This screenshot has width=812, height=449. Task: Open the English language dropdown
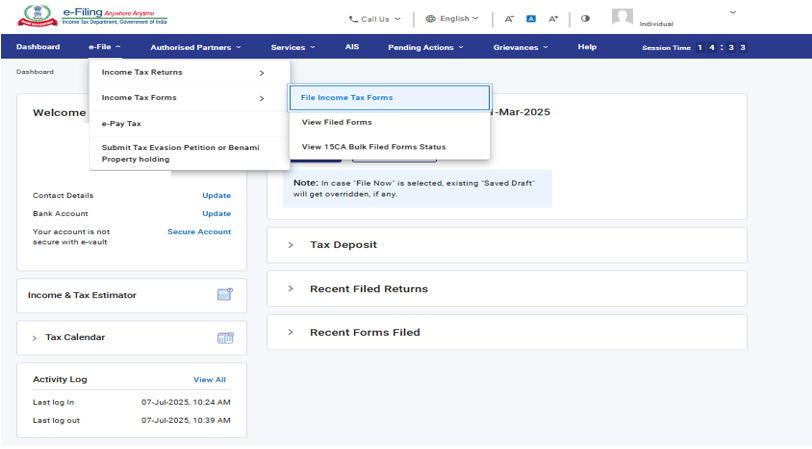click(452, 18)
